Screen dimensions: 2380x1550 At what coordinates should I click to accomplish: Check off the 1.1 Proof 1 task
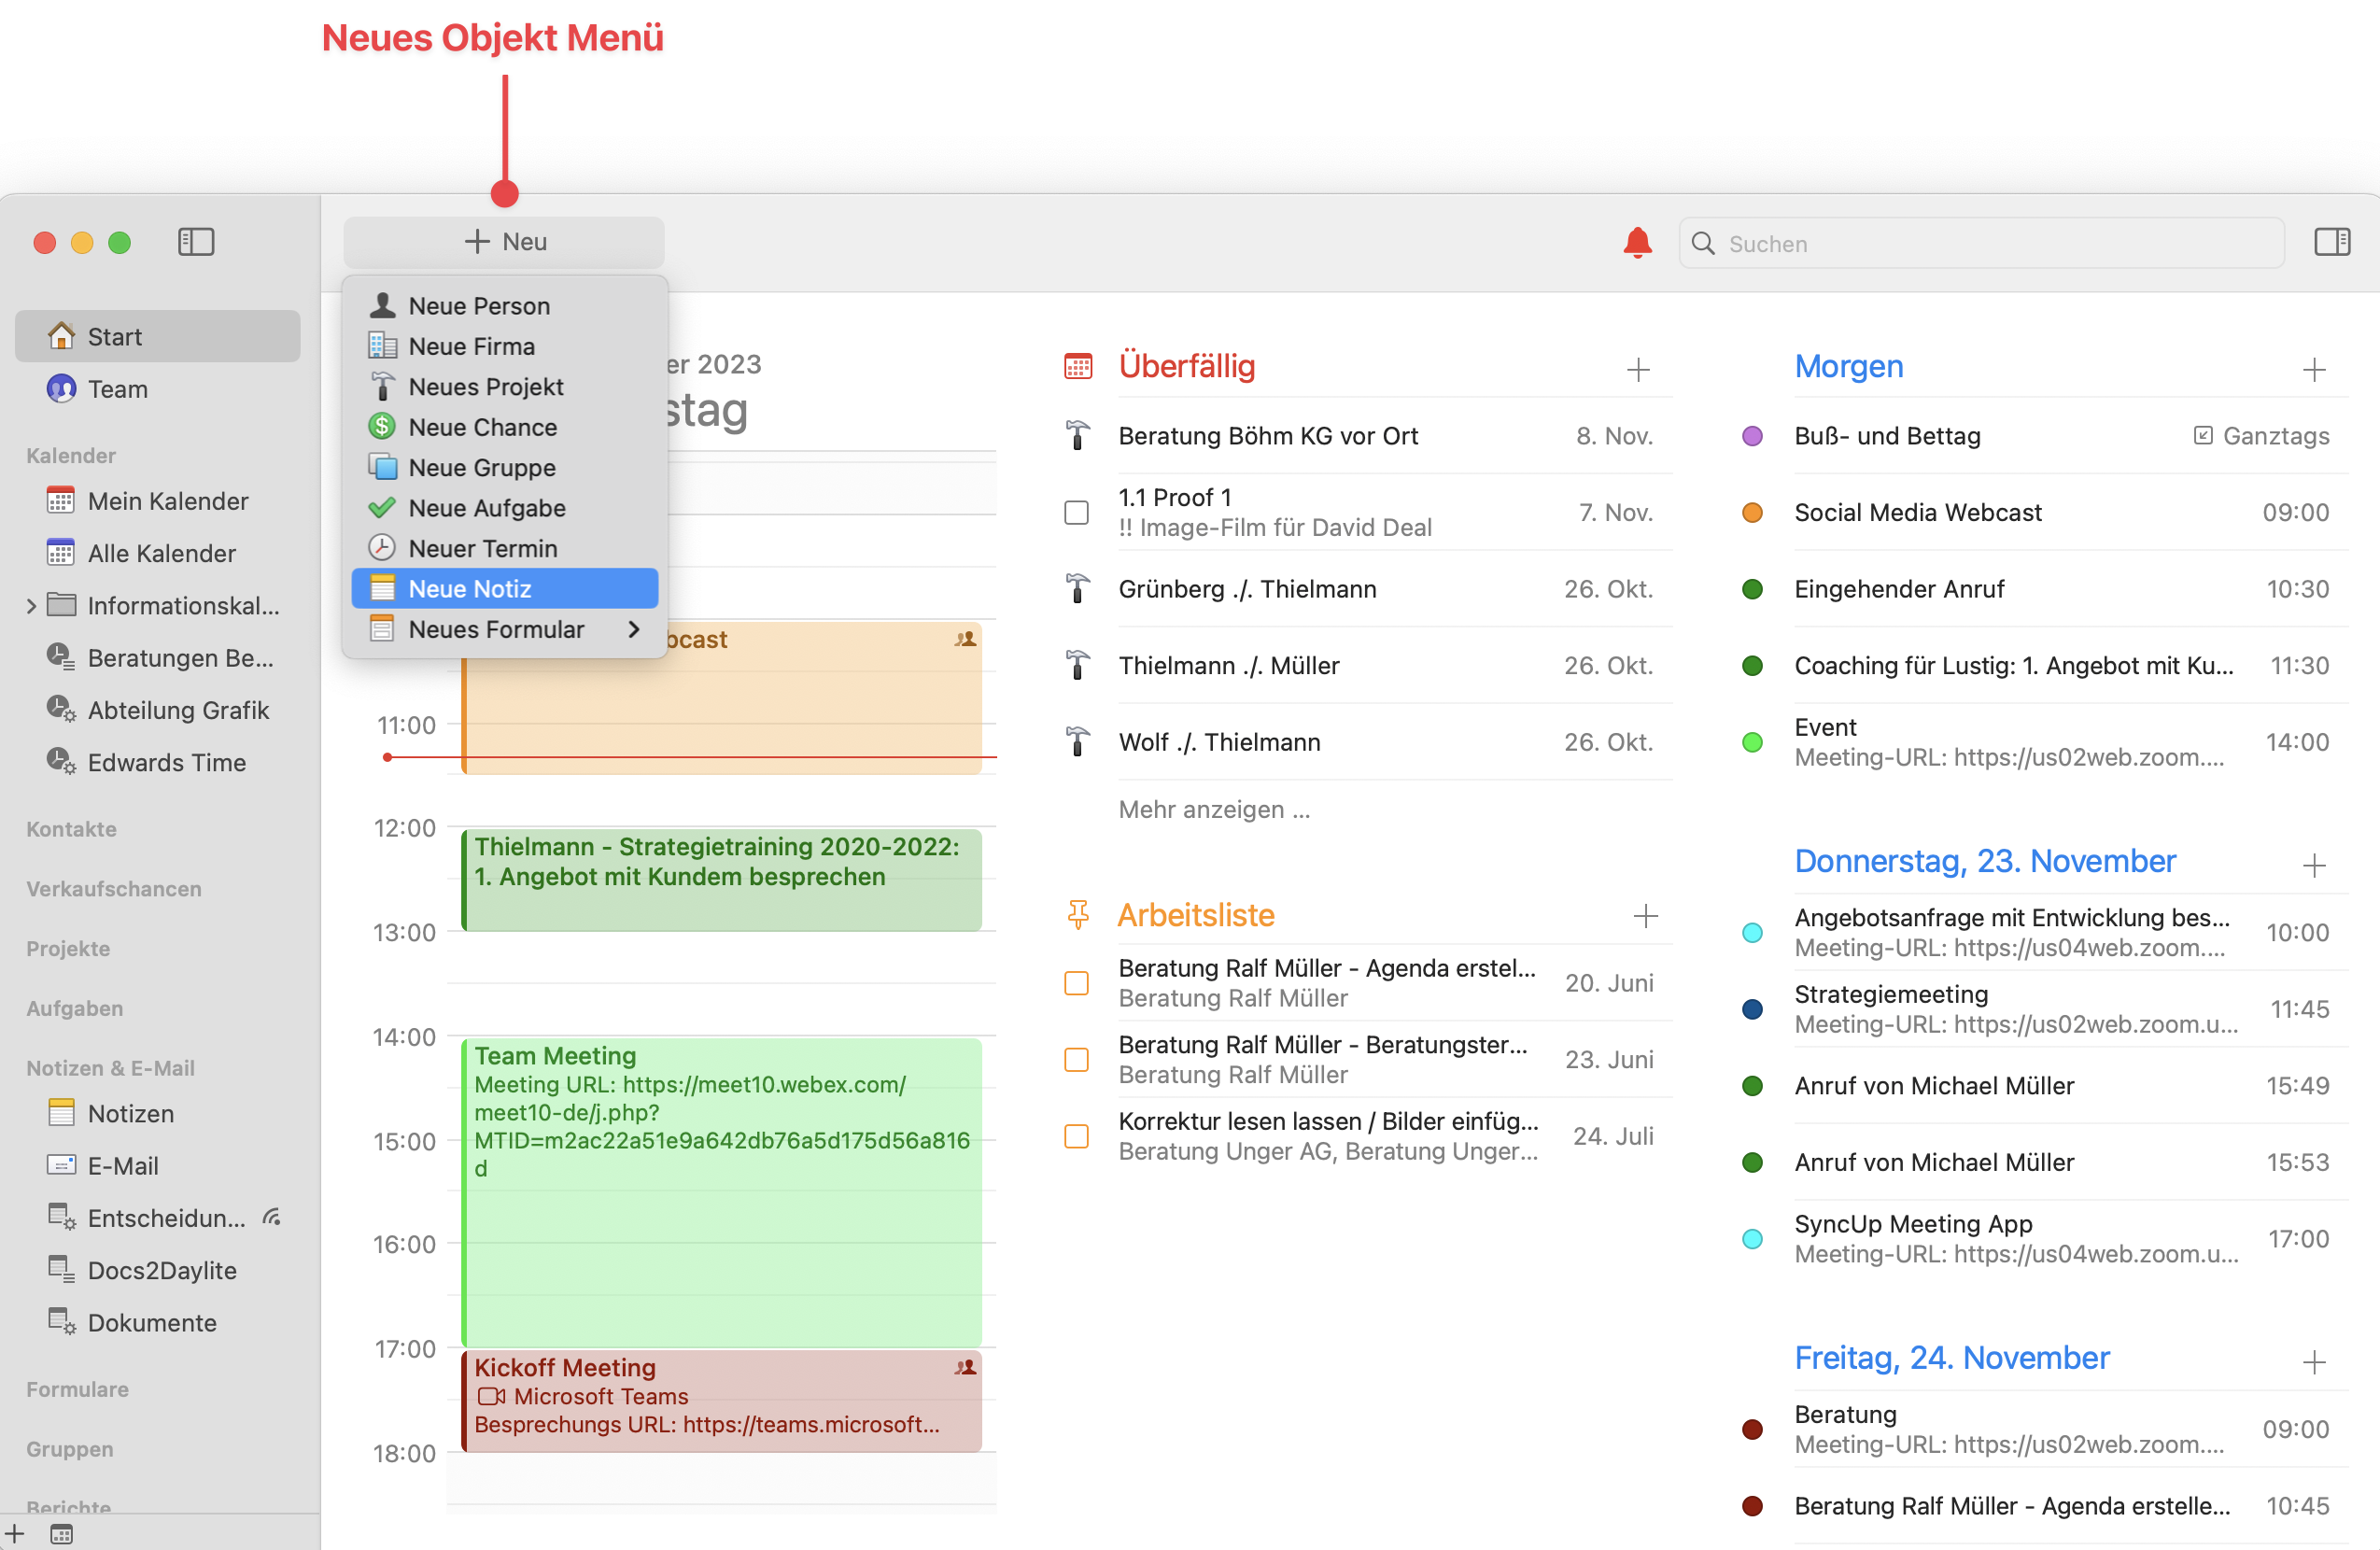click(x=1076, y=512)
